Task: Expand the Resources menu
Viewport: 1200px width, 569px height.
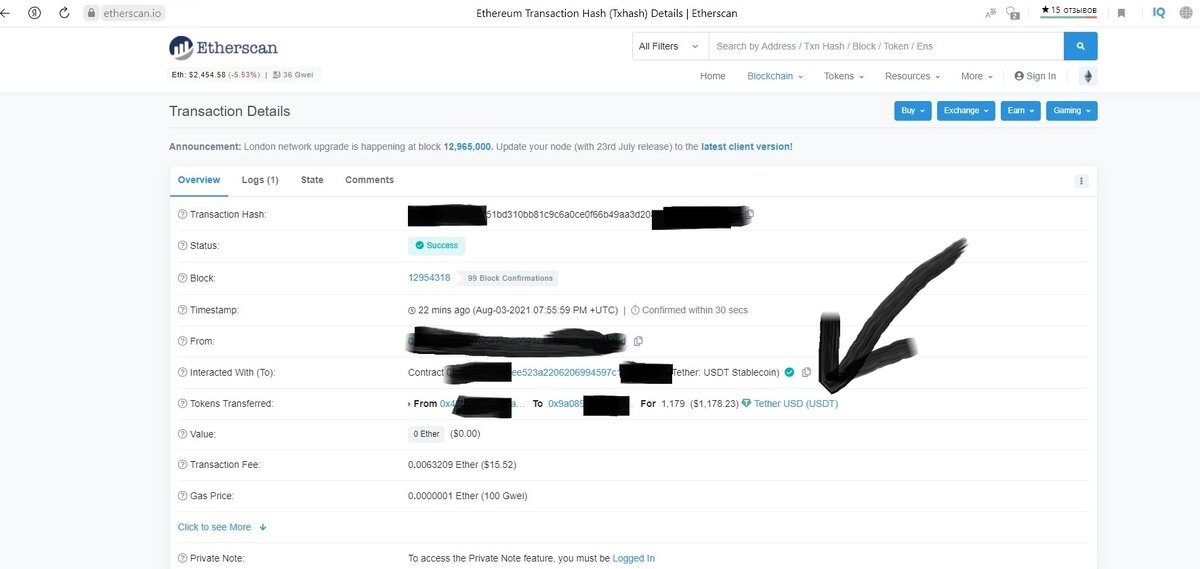Action: [x=912, y=76]
